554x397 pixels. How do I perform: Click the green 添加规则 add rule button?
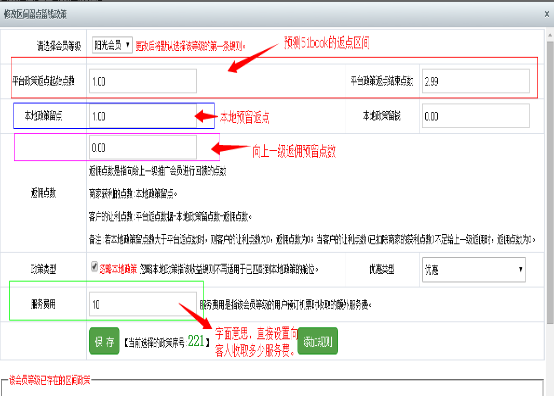point(318,341)
